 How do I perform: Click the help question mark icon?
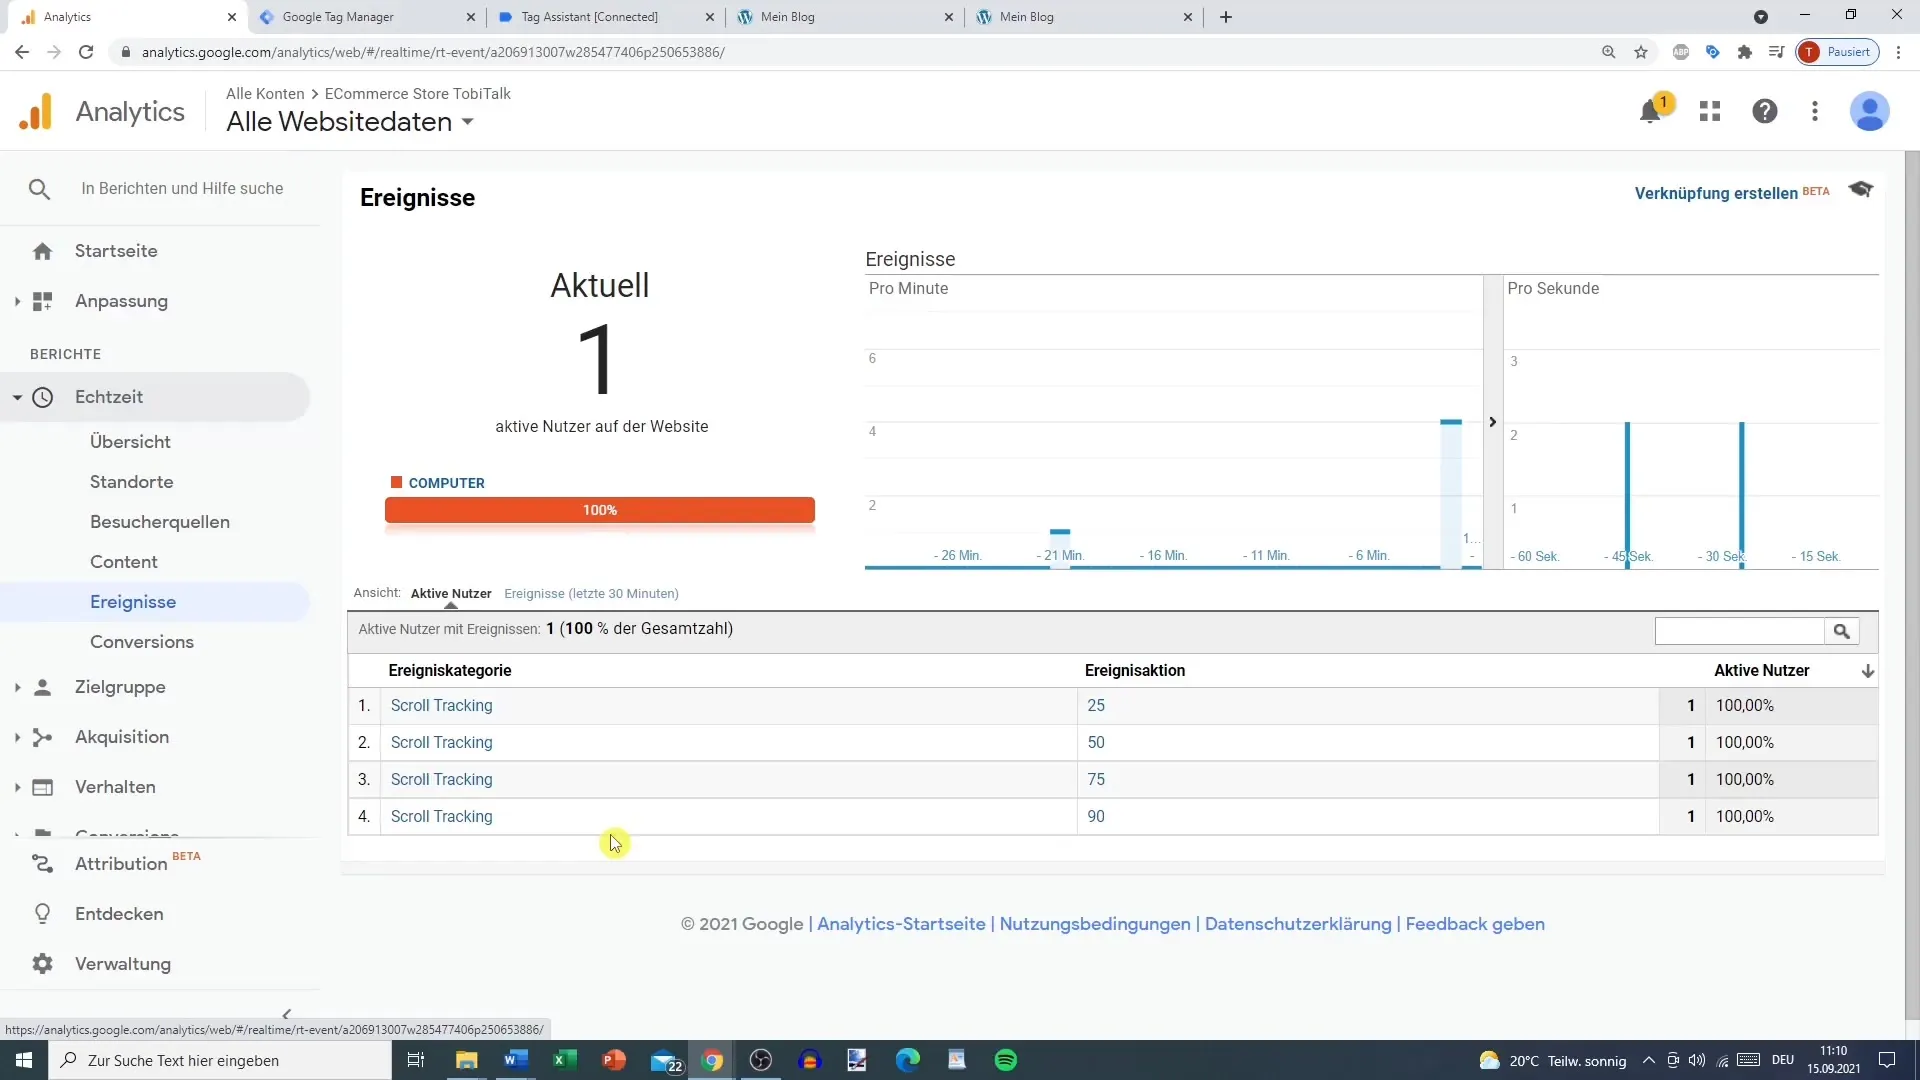tap(1764, 111)
